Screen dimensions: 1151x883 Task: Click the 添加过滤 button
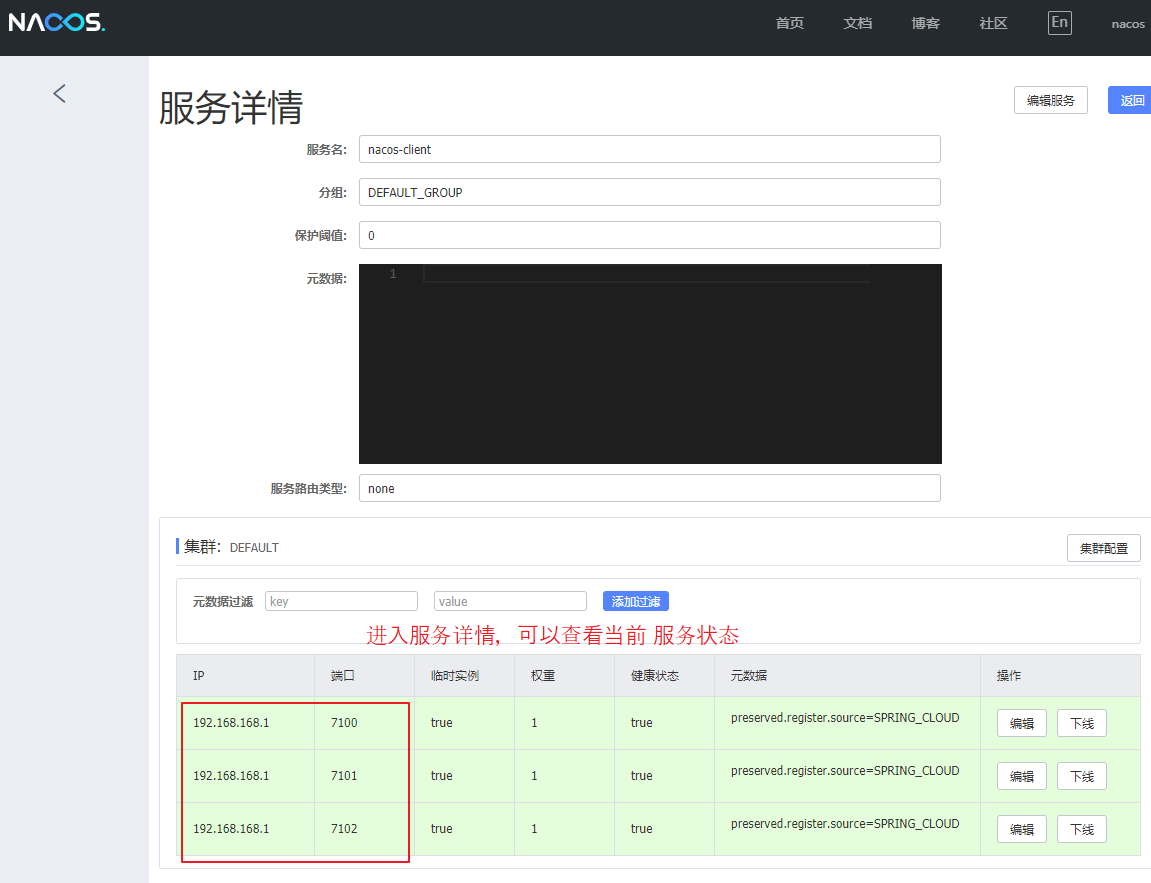636,601
